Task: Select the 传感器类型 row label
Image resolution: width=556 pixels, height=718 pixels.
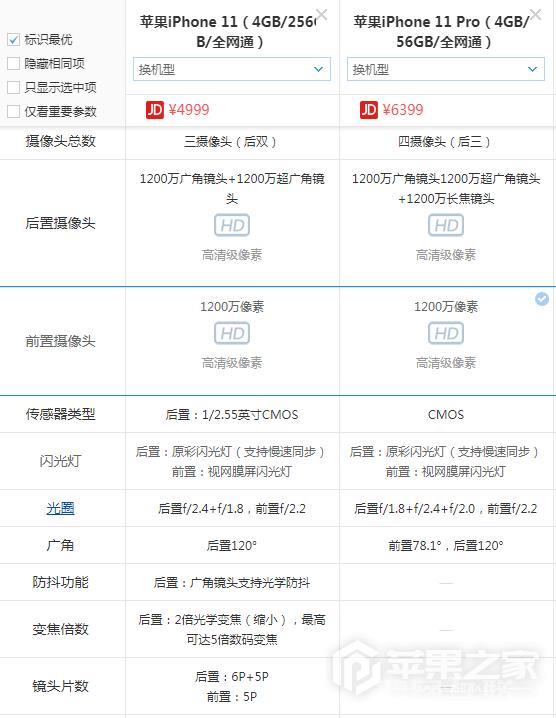Action: click(x=60, y=414)
